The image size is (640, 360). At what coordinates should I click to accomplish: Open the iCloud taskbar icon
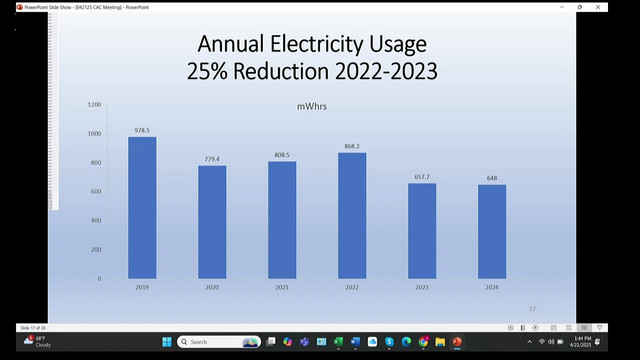point(372,342)
